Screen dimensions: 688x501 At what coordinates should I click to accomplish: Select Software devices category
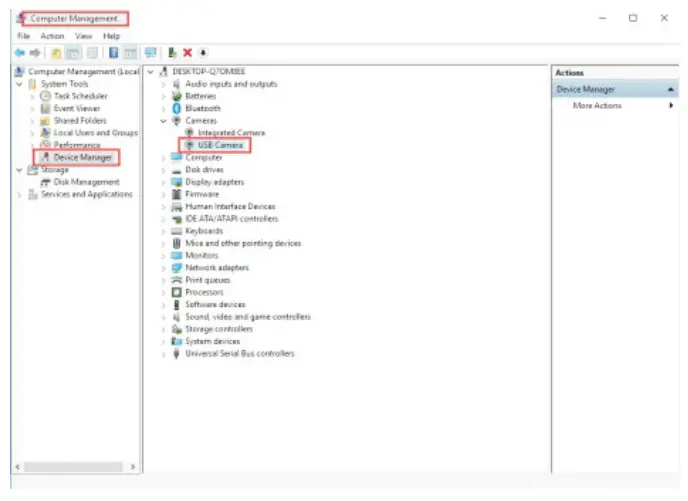(215, 304)
